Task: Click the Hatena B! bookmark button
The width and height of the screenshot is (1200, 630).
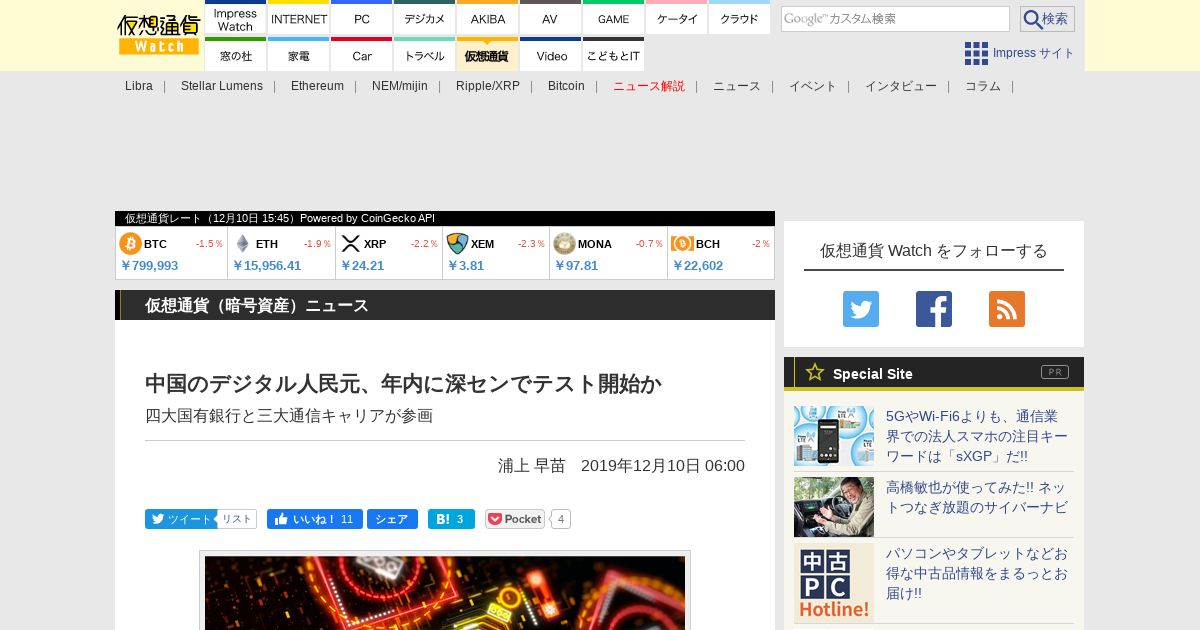Action: click(451, 519)
